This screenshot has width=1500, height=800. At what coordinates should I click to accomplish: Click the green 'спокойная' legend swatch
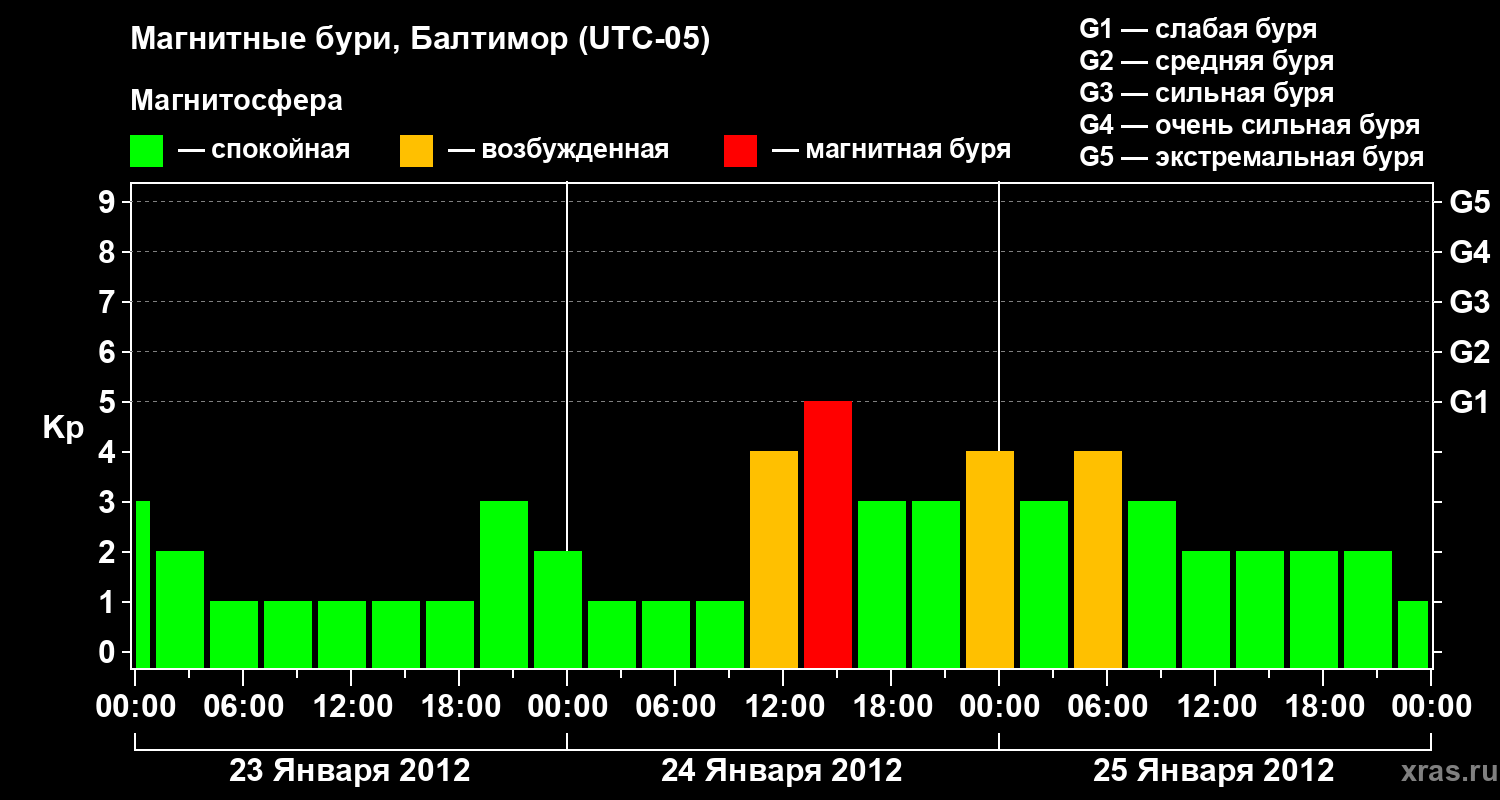point(146,150)
